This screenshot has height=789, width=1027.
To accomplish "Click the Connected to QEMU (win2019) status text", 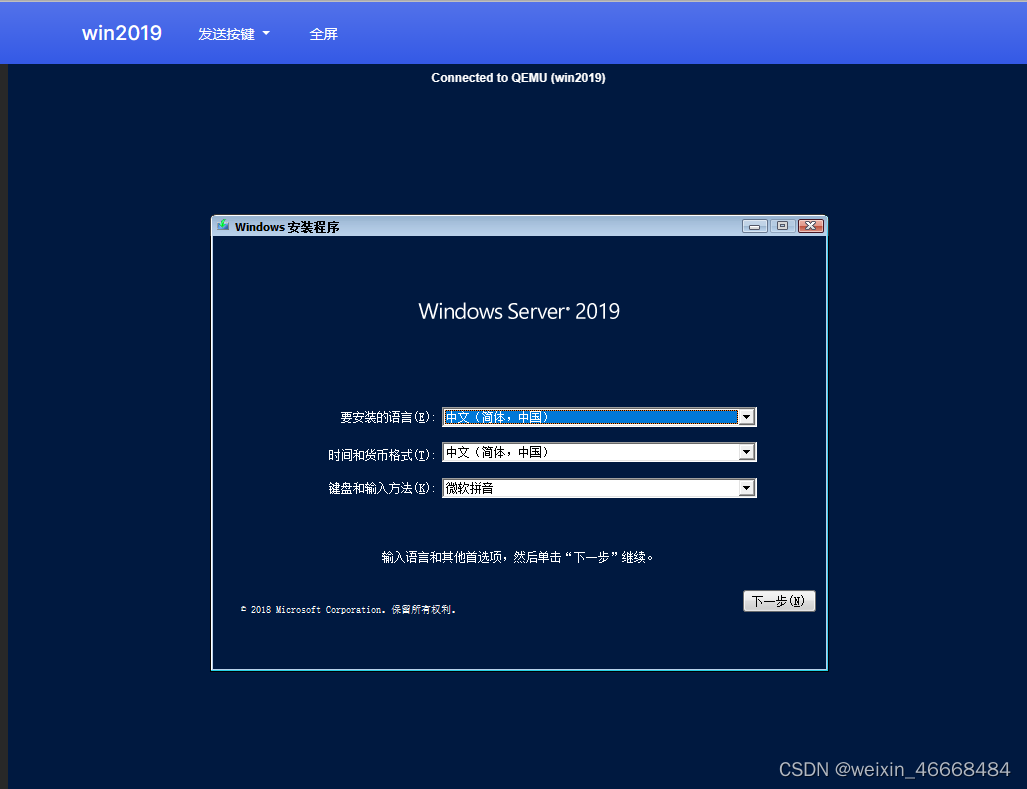I will [518, 78].
